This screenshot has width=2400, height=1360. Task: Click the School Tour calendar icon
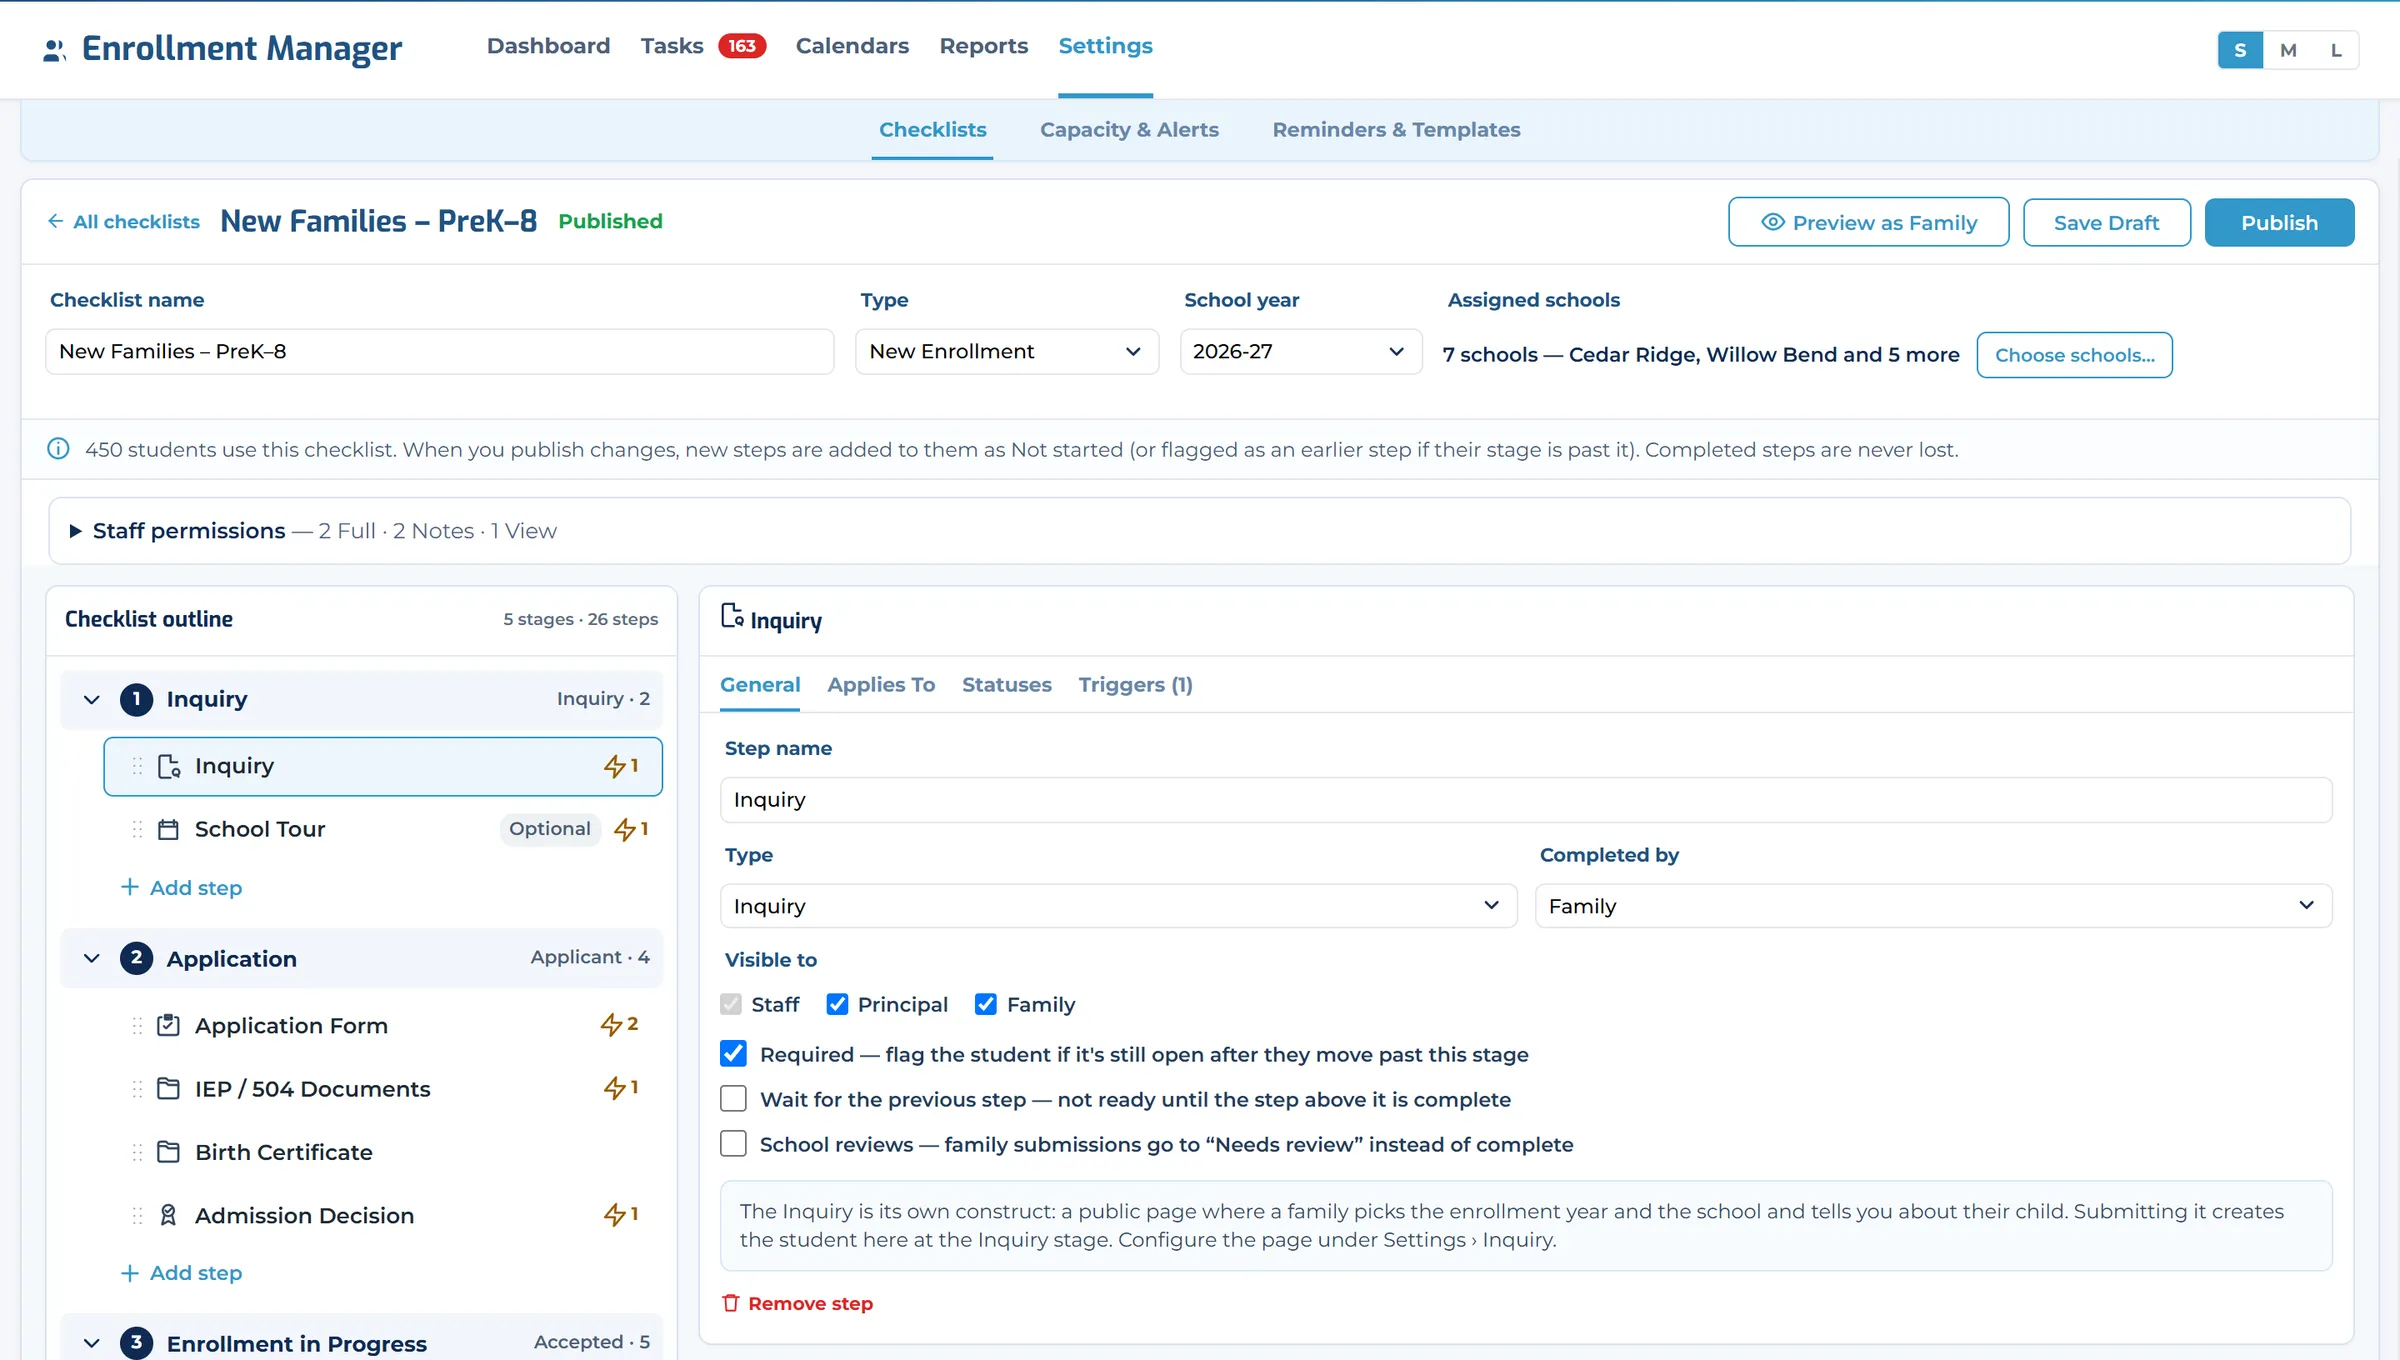pos(169,830)
